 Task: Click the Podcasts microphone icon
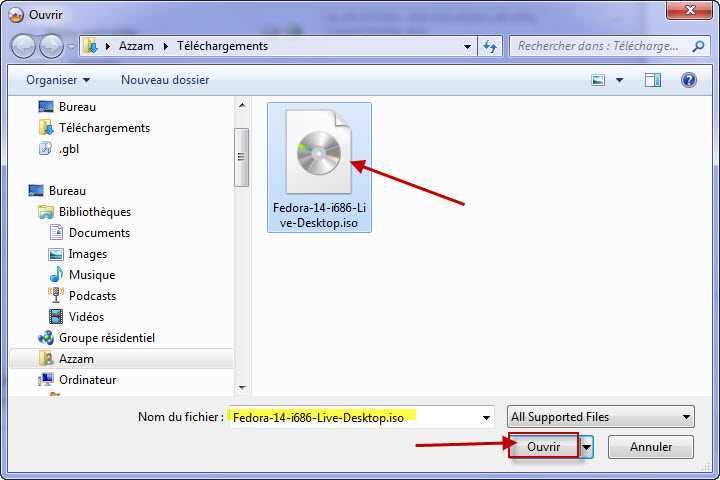[56, 295]
